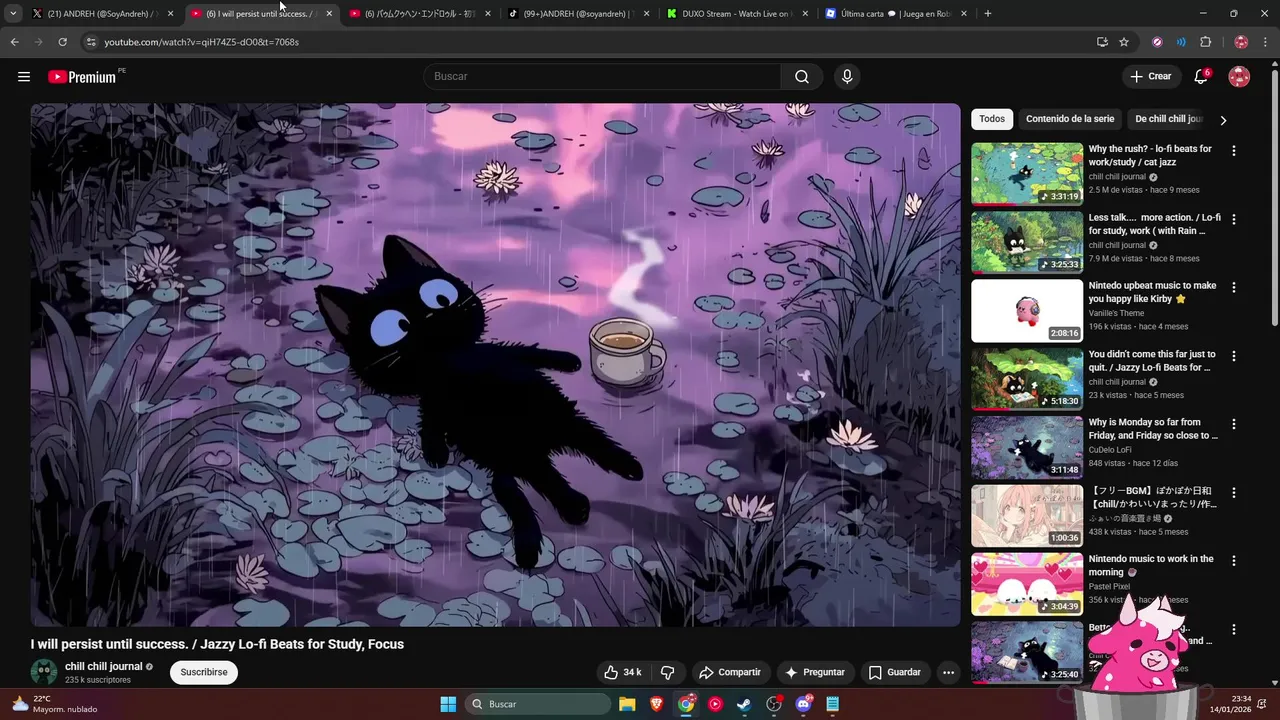The image size is (1280, 720).
Task: Open the notifications bell
Action: click(x=1201, y=77)
